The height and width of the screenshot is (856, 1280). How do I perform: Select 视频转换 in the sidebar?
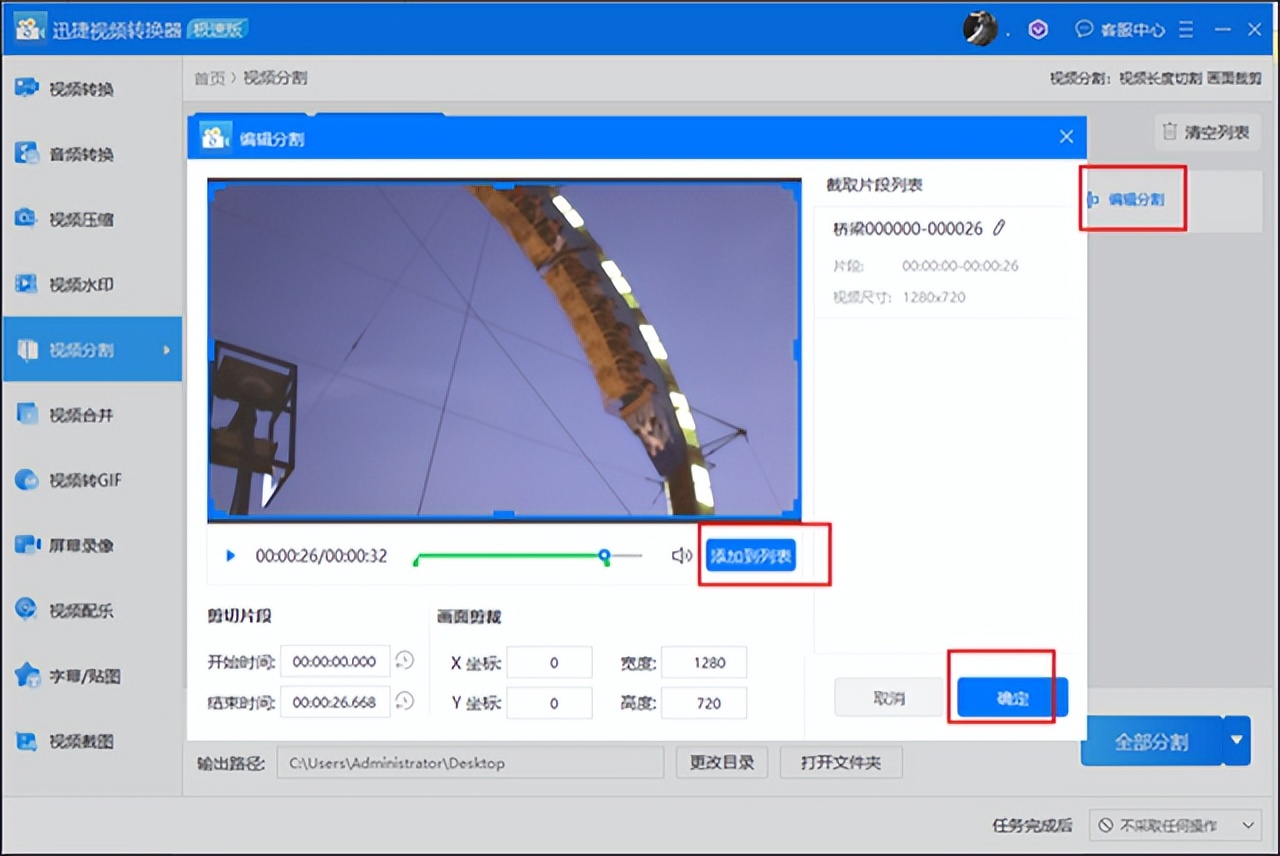click(82, 89)
